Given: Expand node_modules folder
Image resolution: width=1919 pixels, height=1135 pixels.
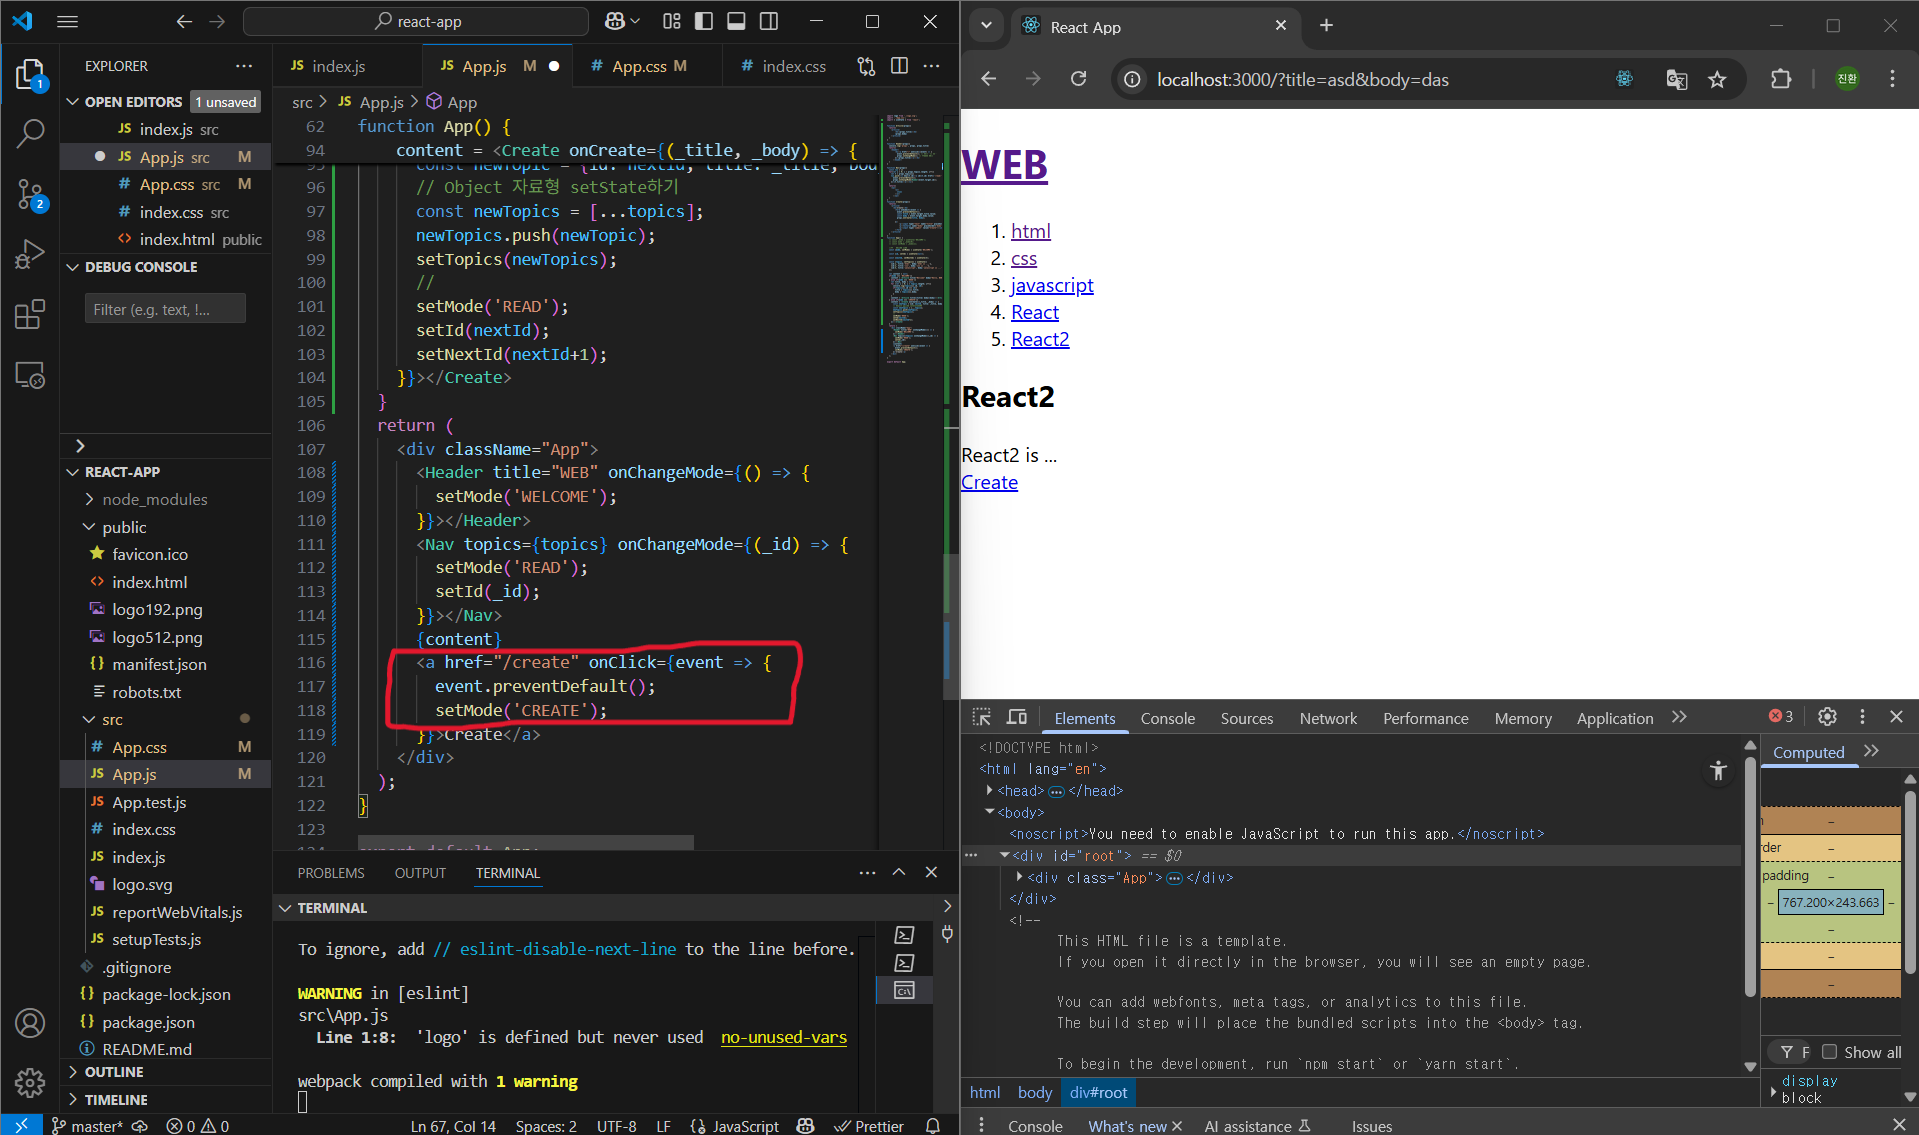Looking at the screenshot, I should point(154,499).
